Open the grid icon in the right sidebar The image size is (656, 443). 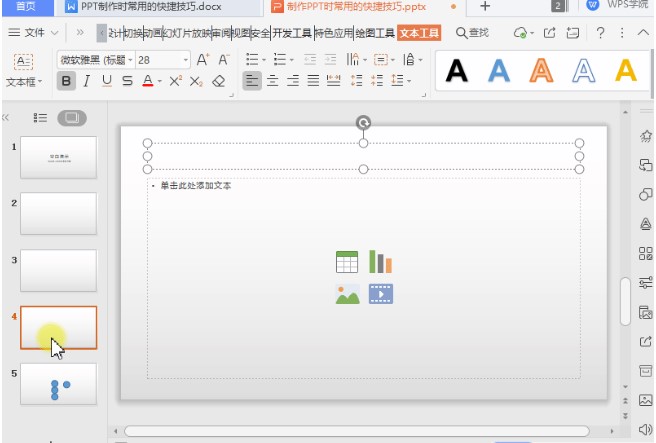coord(646,254)
